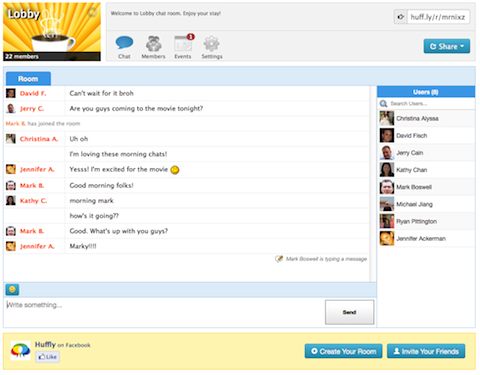This screenshot has height=375, width=480.
Task: Click the link icon beside huff.ly URL
Action: point(400,17)
